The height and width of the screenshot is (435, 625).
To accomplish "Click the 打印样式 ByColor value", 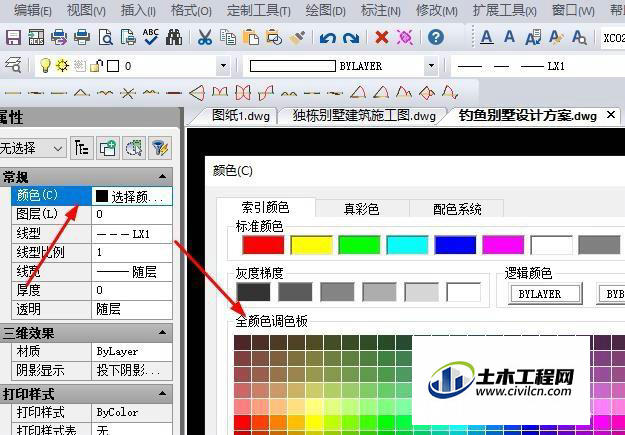I will coord(132,412).
